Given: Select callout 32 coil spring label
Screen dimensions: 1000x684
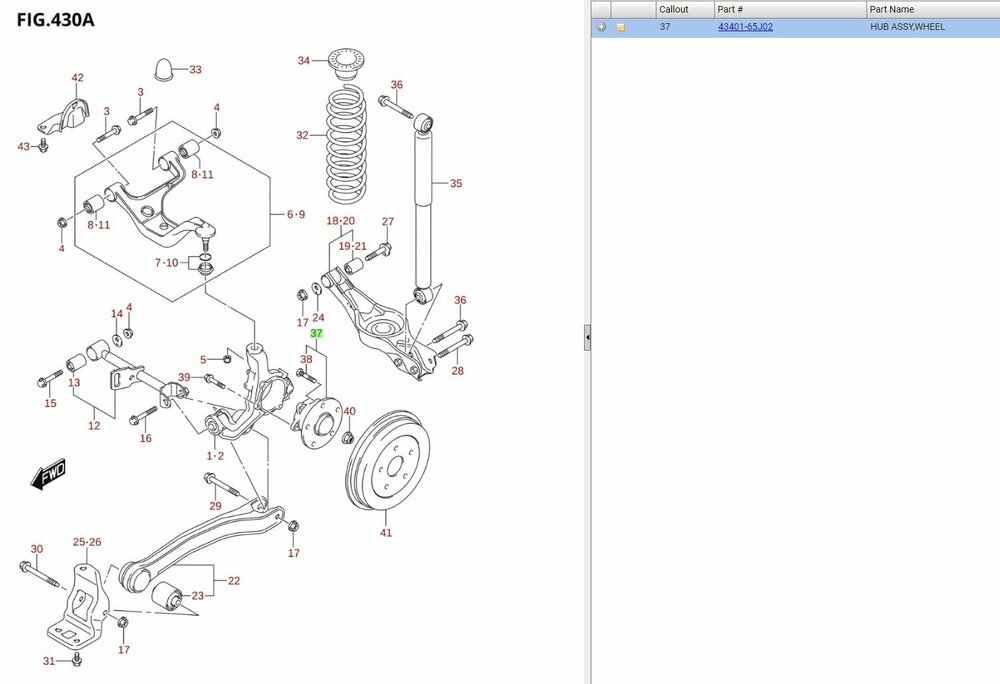Looking at the screenshot, I should click(x=302, y=135).
